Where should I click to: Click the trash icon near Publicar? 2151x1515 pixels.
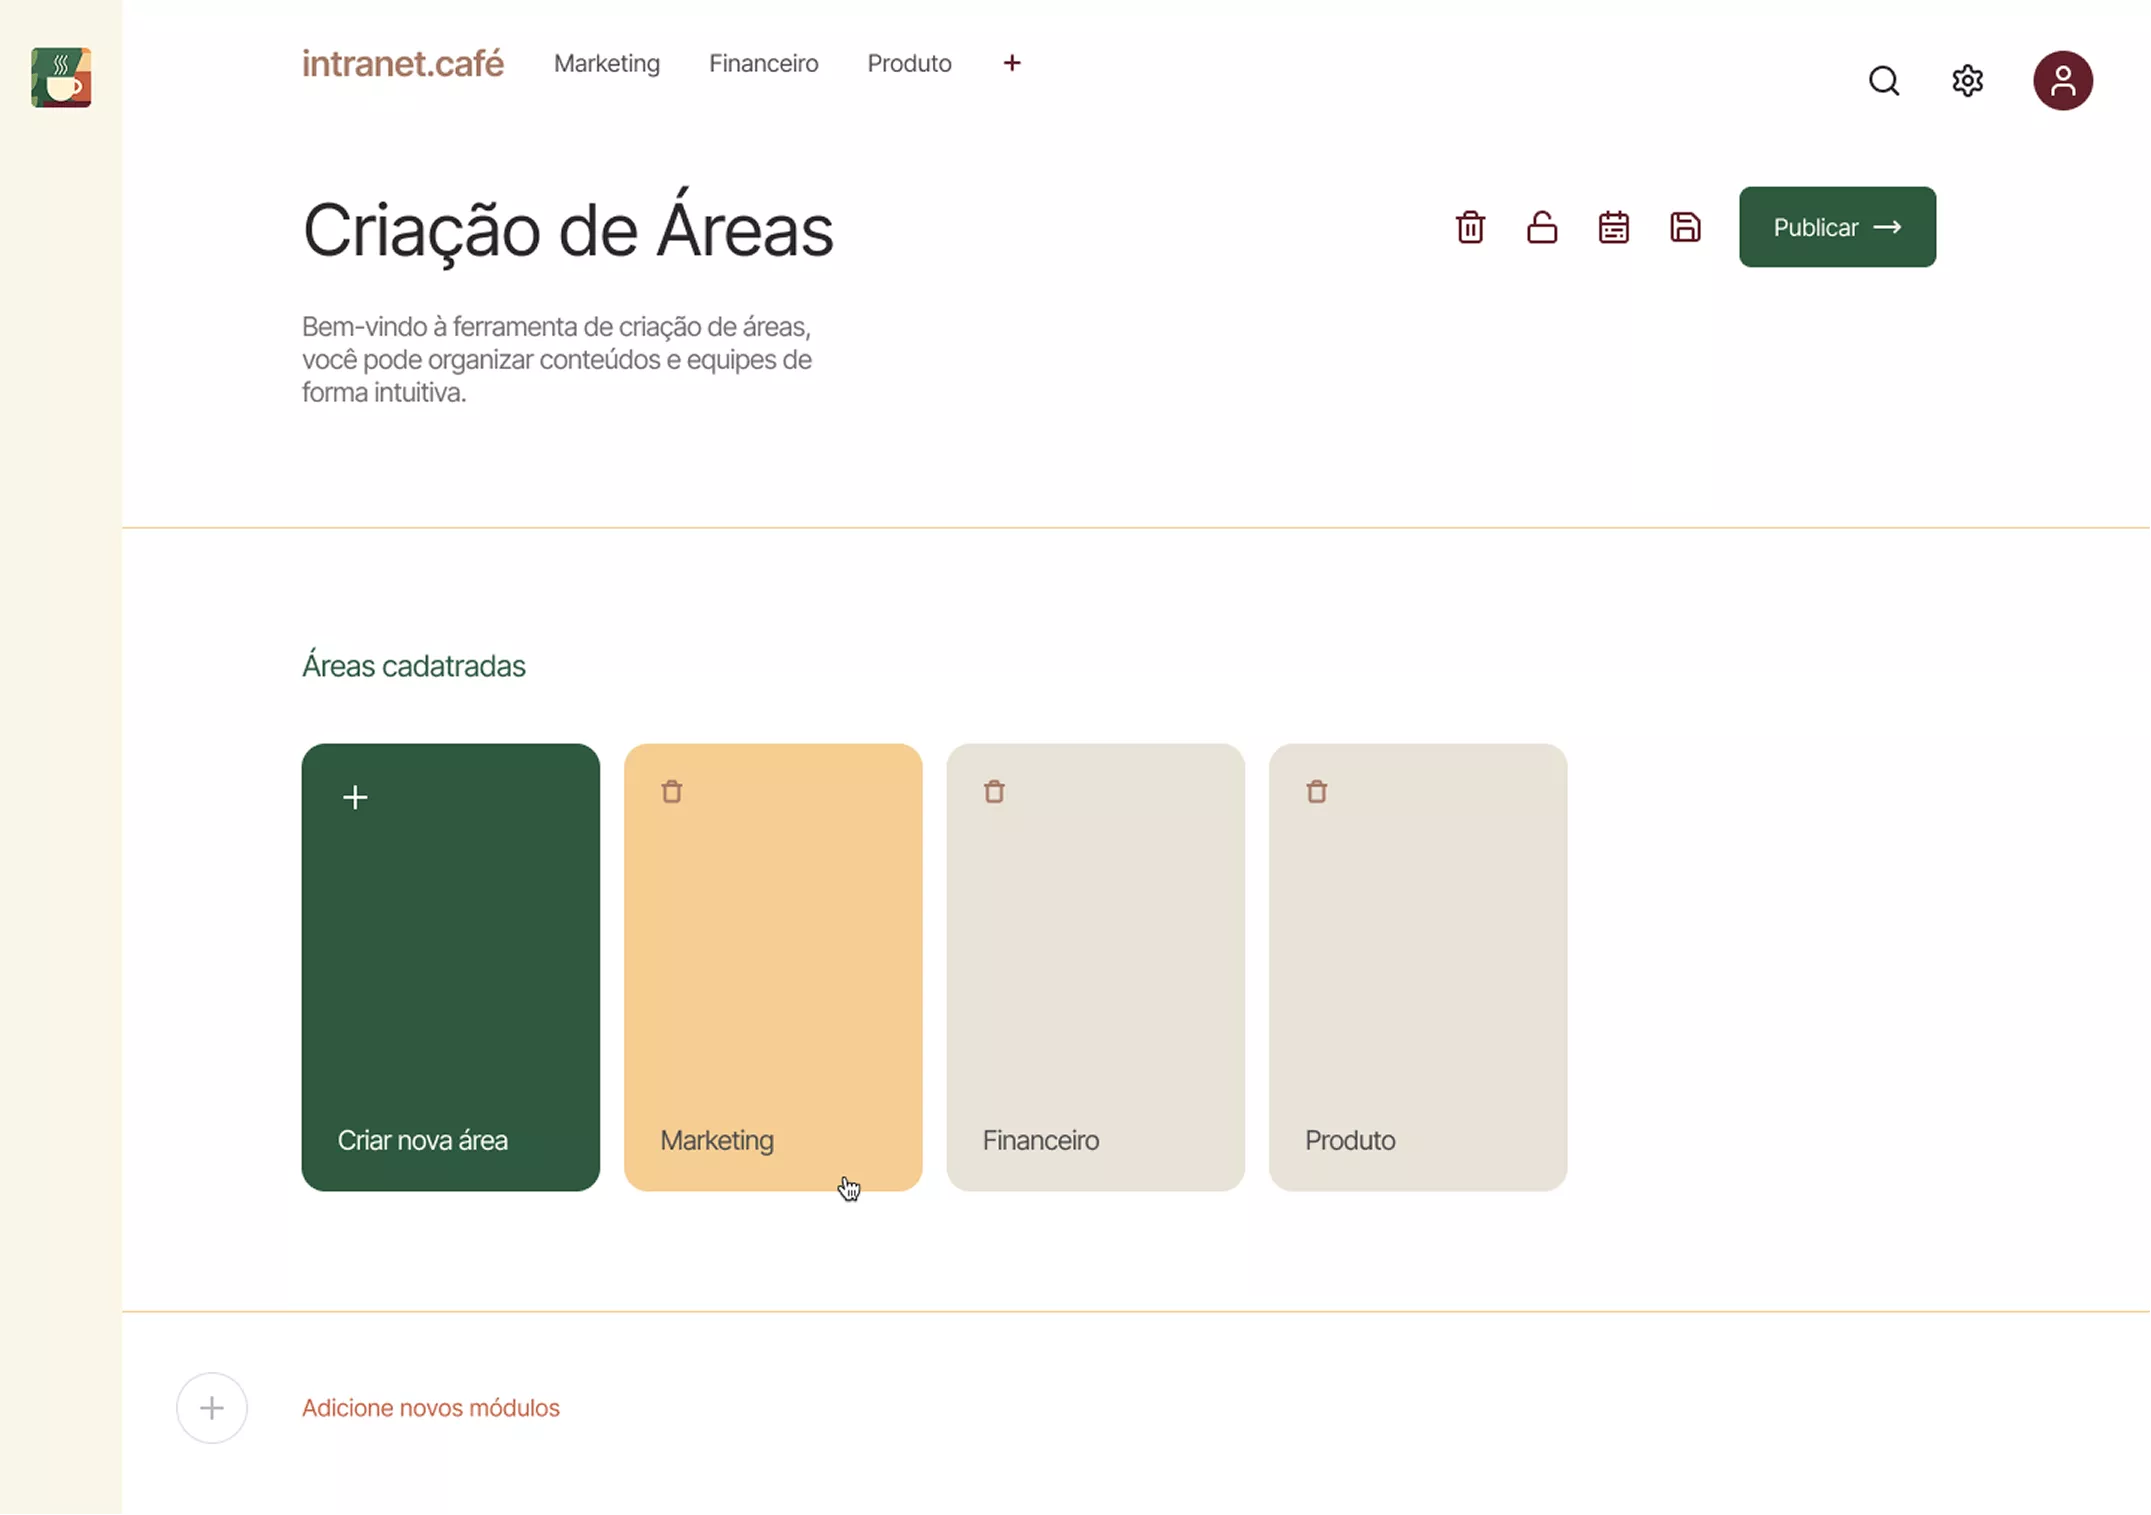[1469, 227]
